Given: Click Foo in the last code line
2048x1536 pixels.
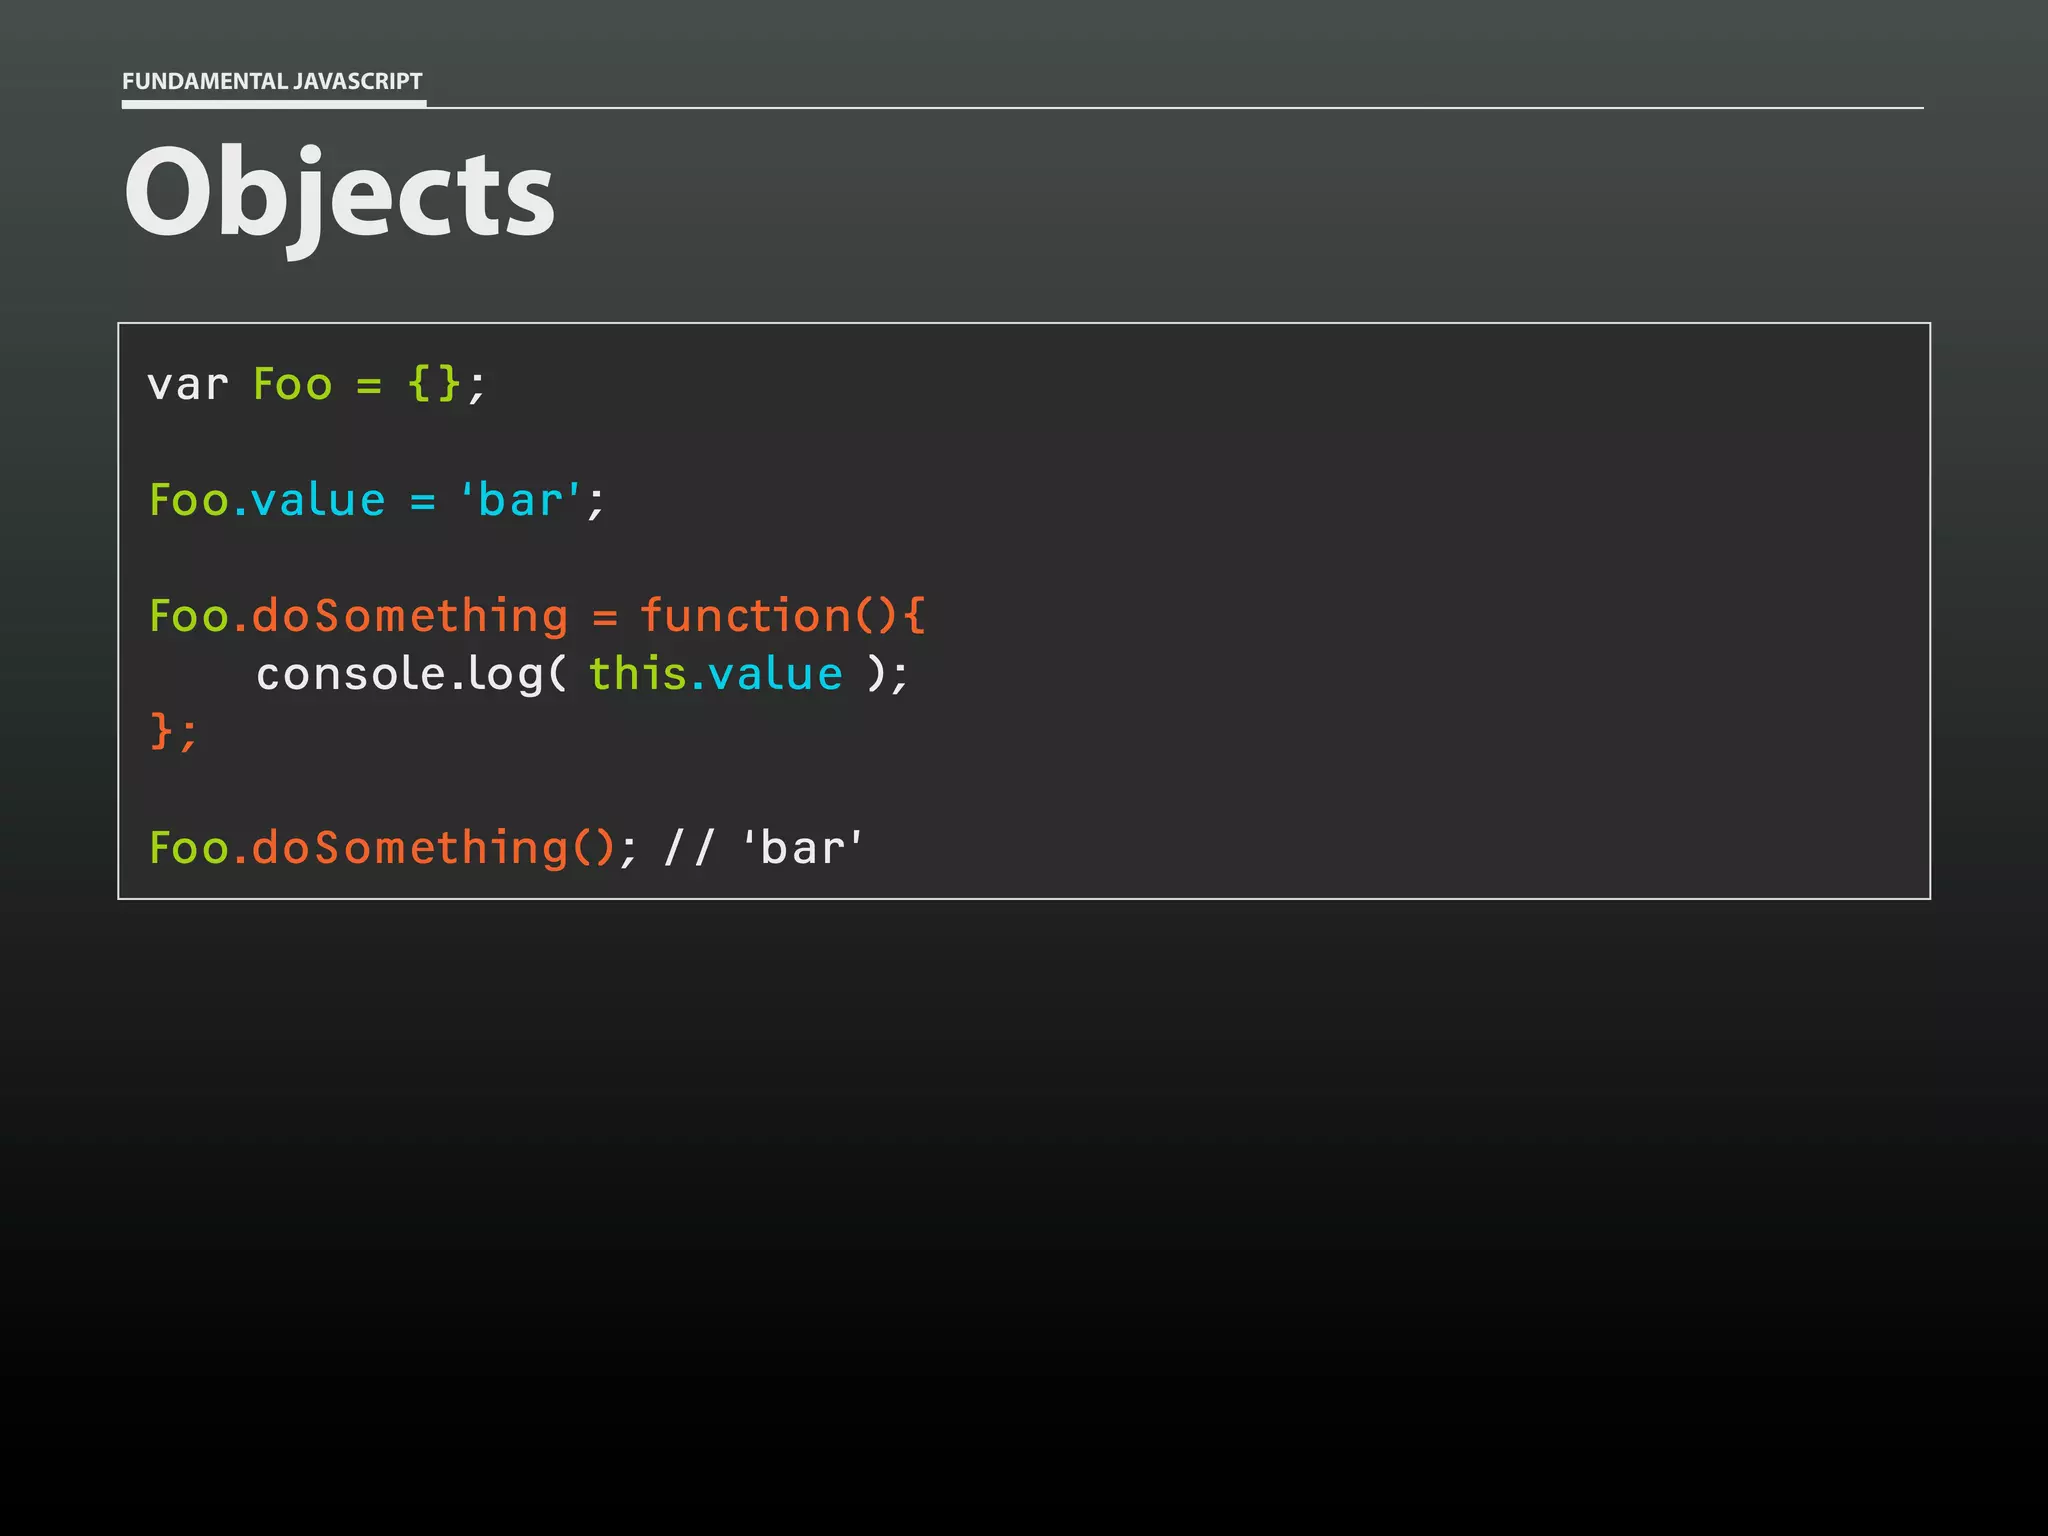Looking at the screenshot, I should (189, 848).
